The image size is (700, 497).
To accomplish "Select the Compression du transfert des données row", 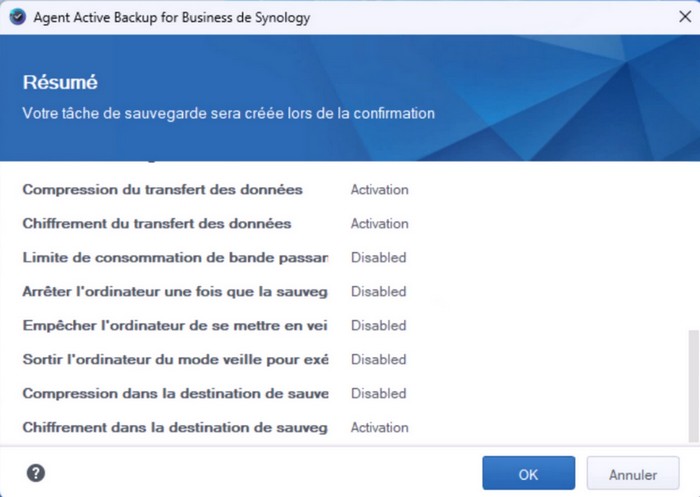I will tap(162, 190).
